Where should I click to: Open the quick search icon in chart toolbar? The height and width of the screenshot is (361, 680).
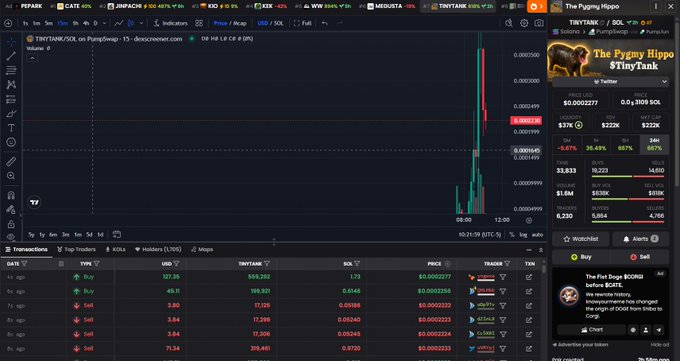point(509,23)
